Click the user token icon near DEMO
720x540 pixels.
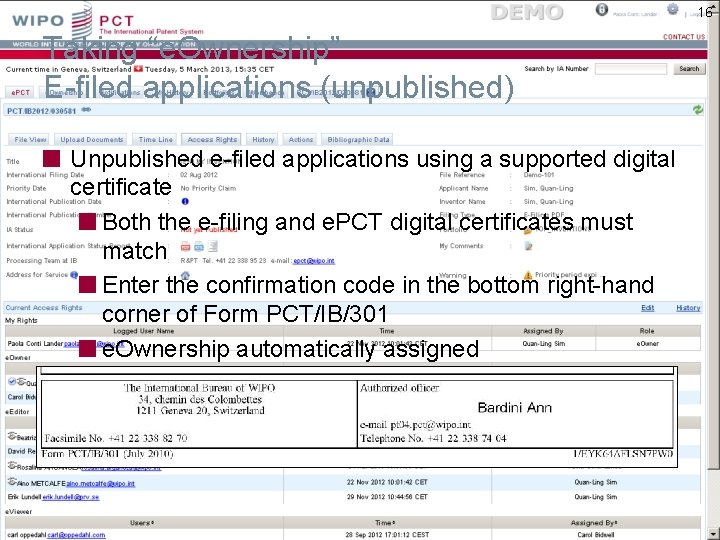[602, 9]
